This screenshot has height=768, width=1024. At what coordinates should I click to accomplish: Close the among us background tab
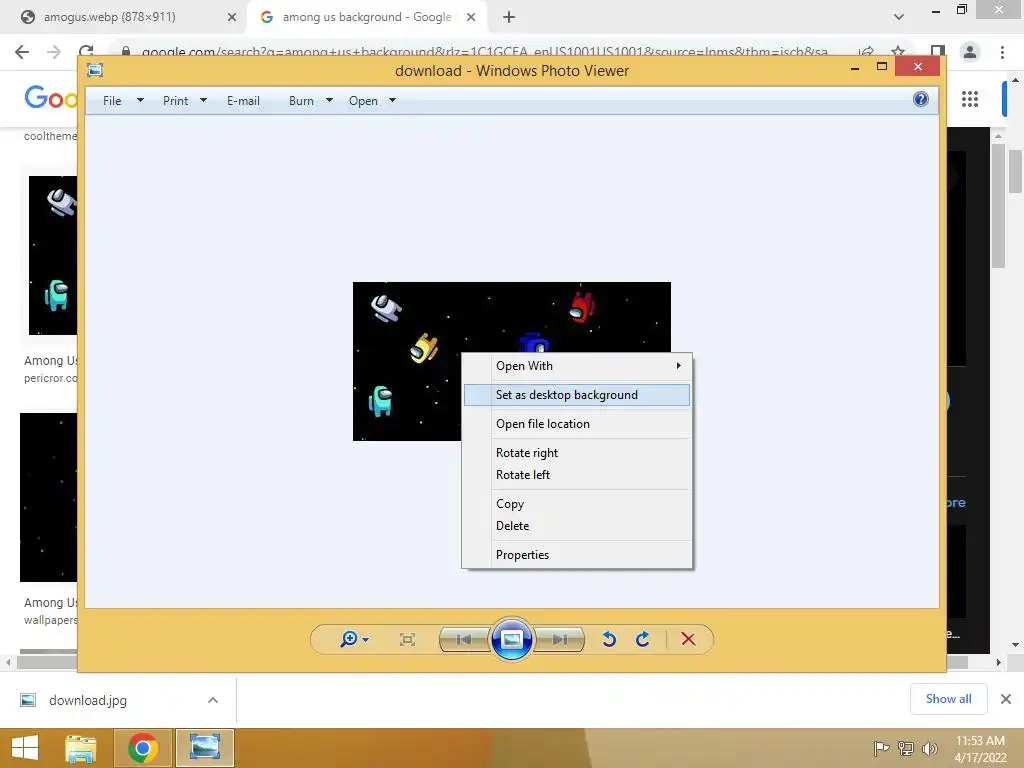point(471,17)
